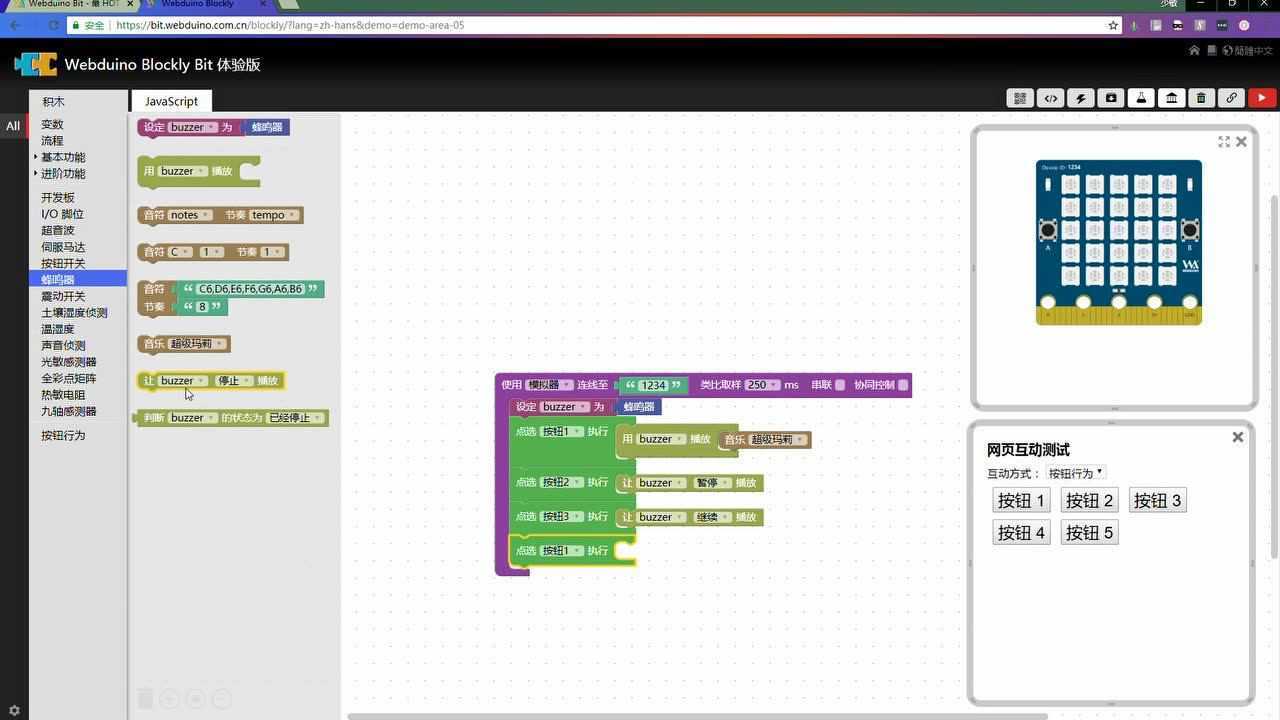Open the bank building examples icon
Image resolution: width=1280 pixels, height=720 pixels.
1171,98
